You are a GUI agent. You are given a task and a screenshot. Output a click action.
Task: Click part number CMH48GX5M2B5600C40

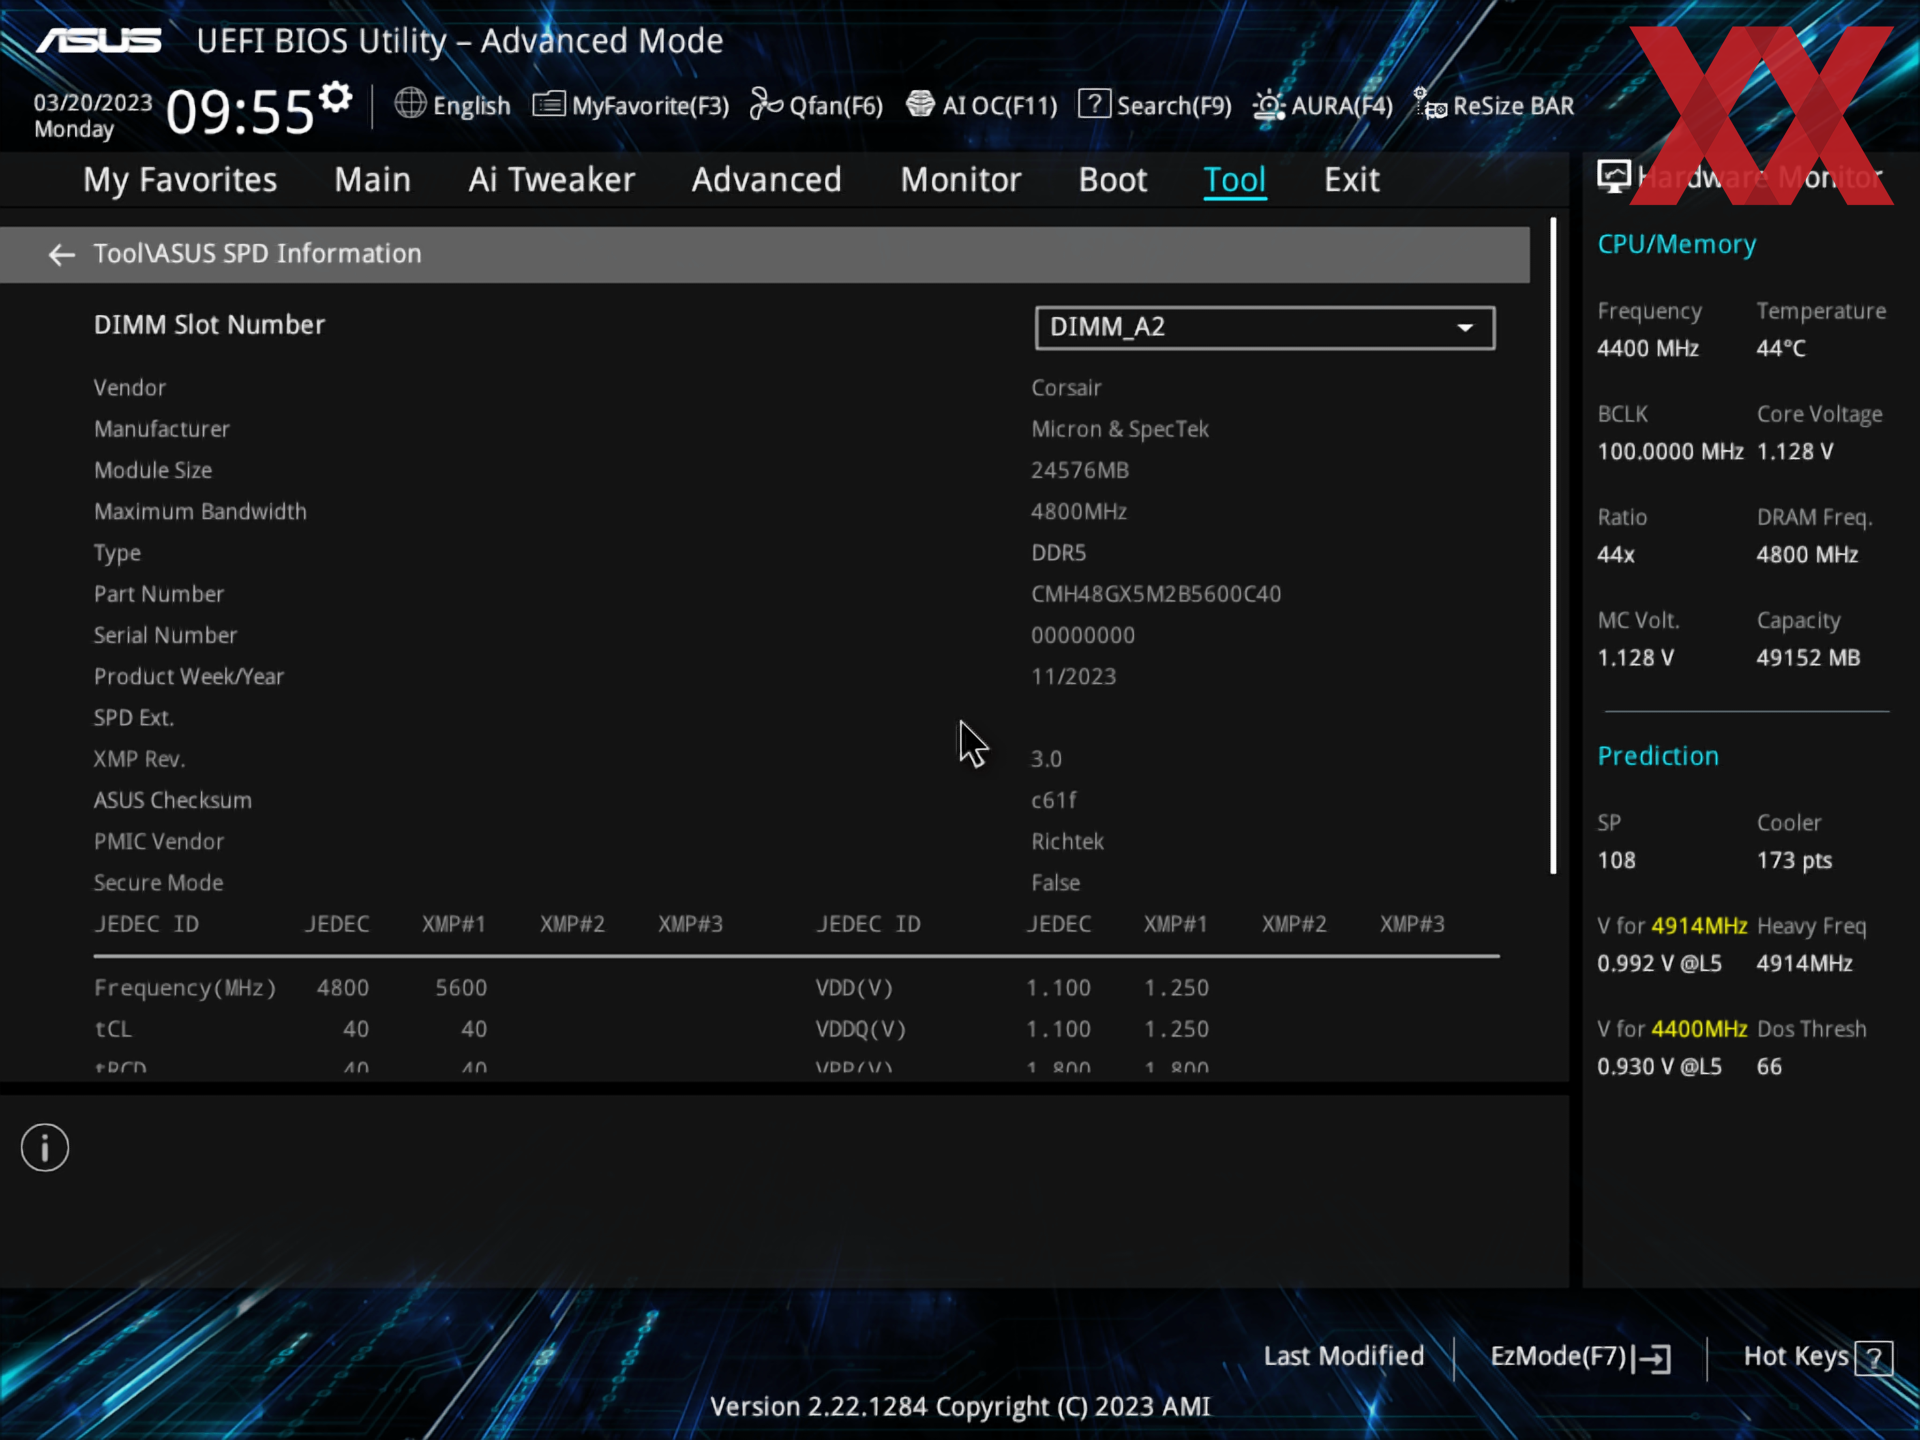click(1156, 594)
